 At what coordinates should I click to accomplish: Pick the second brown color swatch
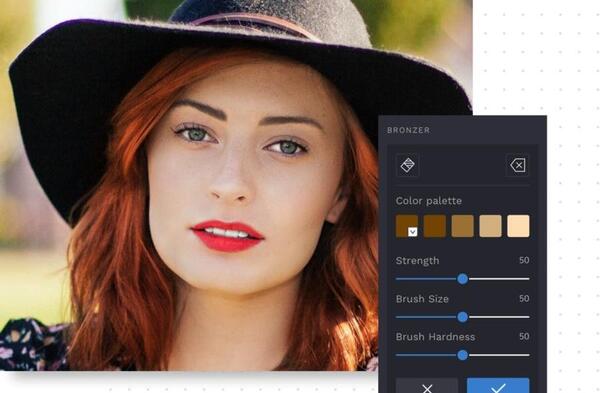pyautogui.click(x=435, y=226)
